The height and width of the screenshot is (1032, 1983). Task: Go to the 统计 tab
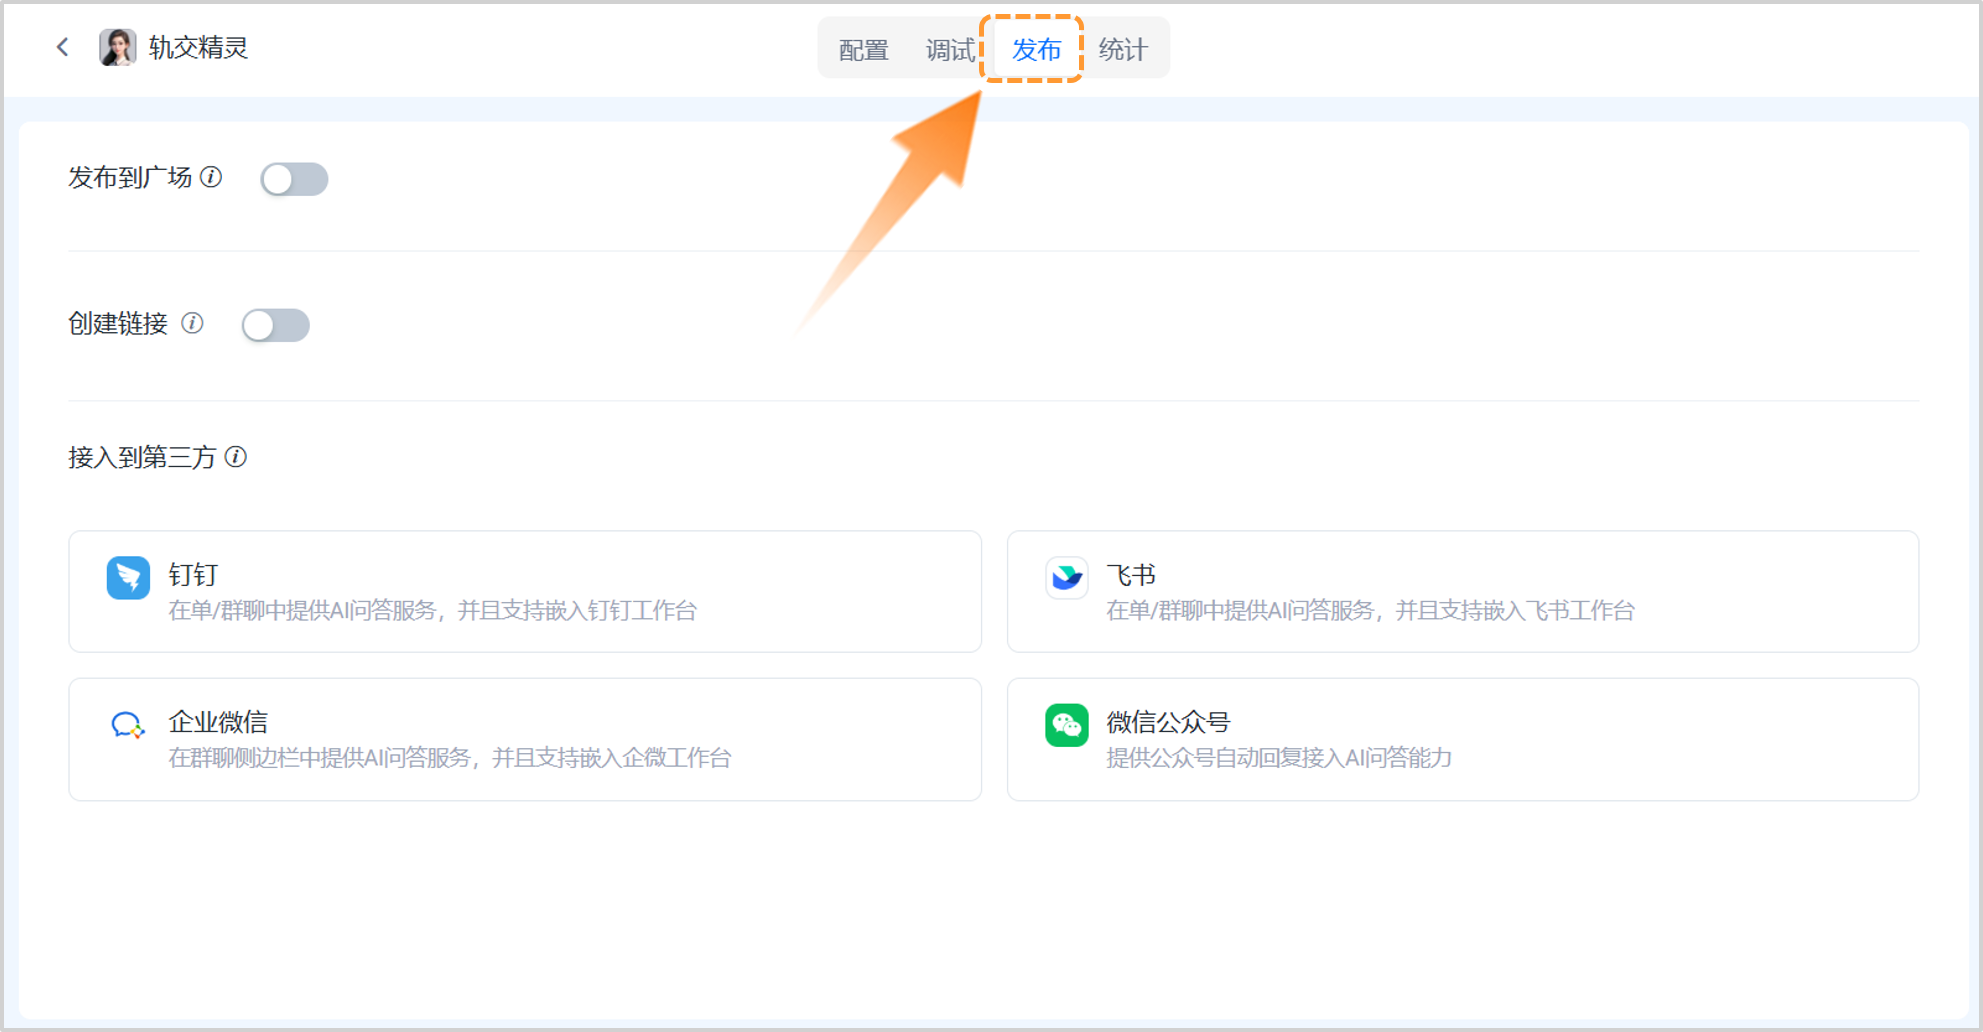(1122, 49)
